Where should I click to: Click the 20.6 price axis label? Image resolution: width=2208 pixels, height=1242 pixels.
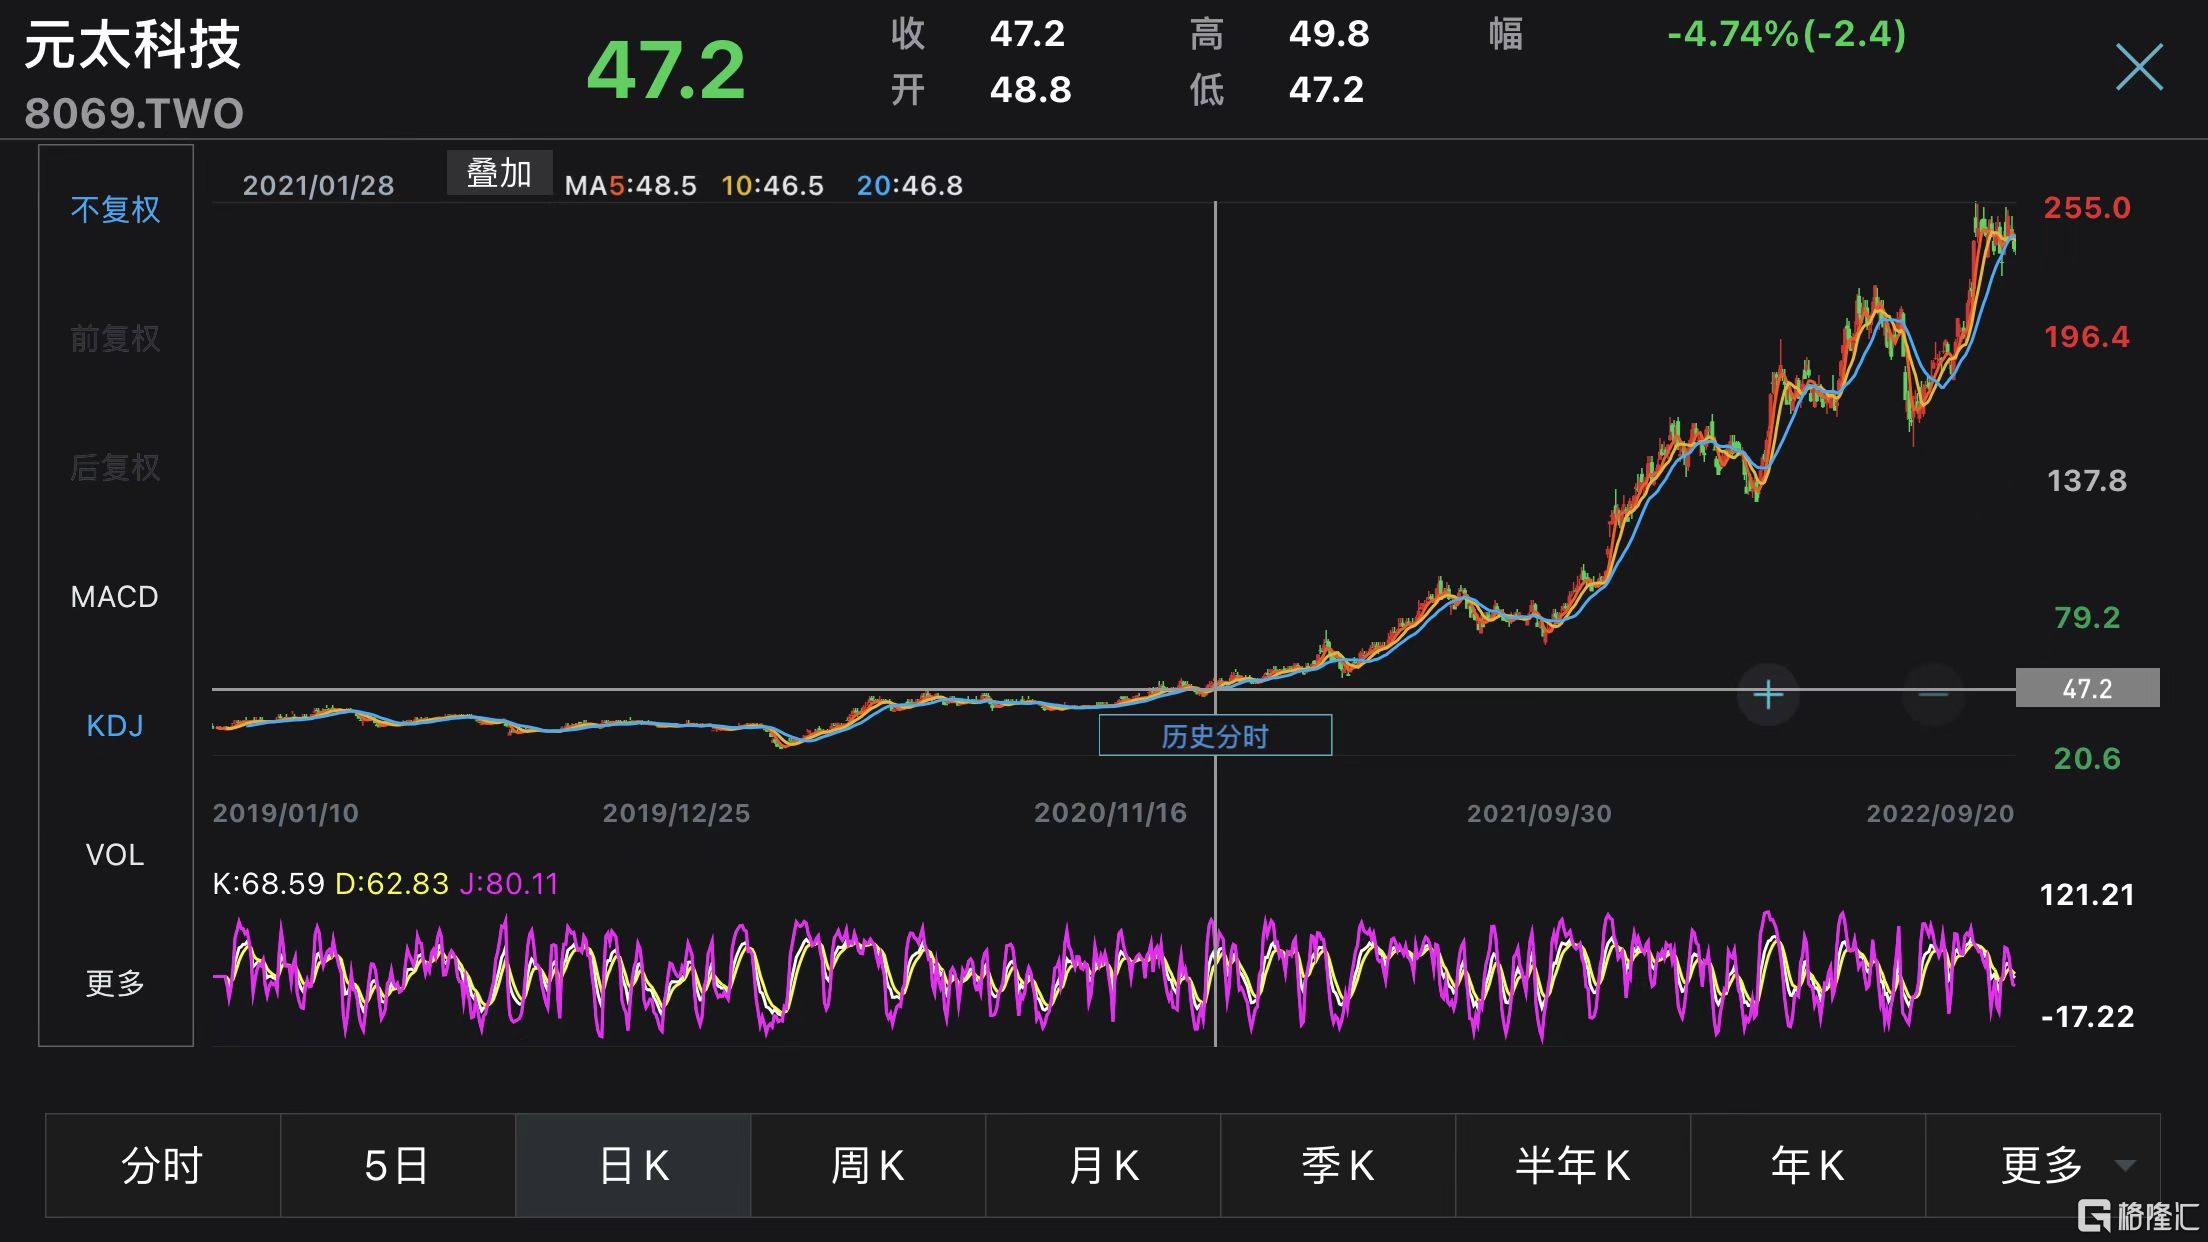(x=2087, y=758)
